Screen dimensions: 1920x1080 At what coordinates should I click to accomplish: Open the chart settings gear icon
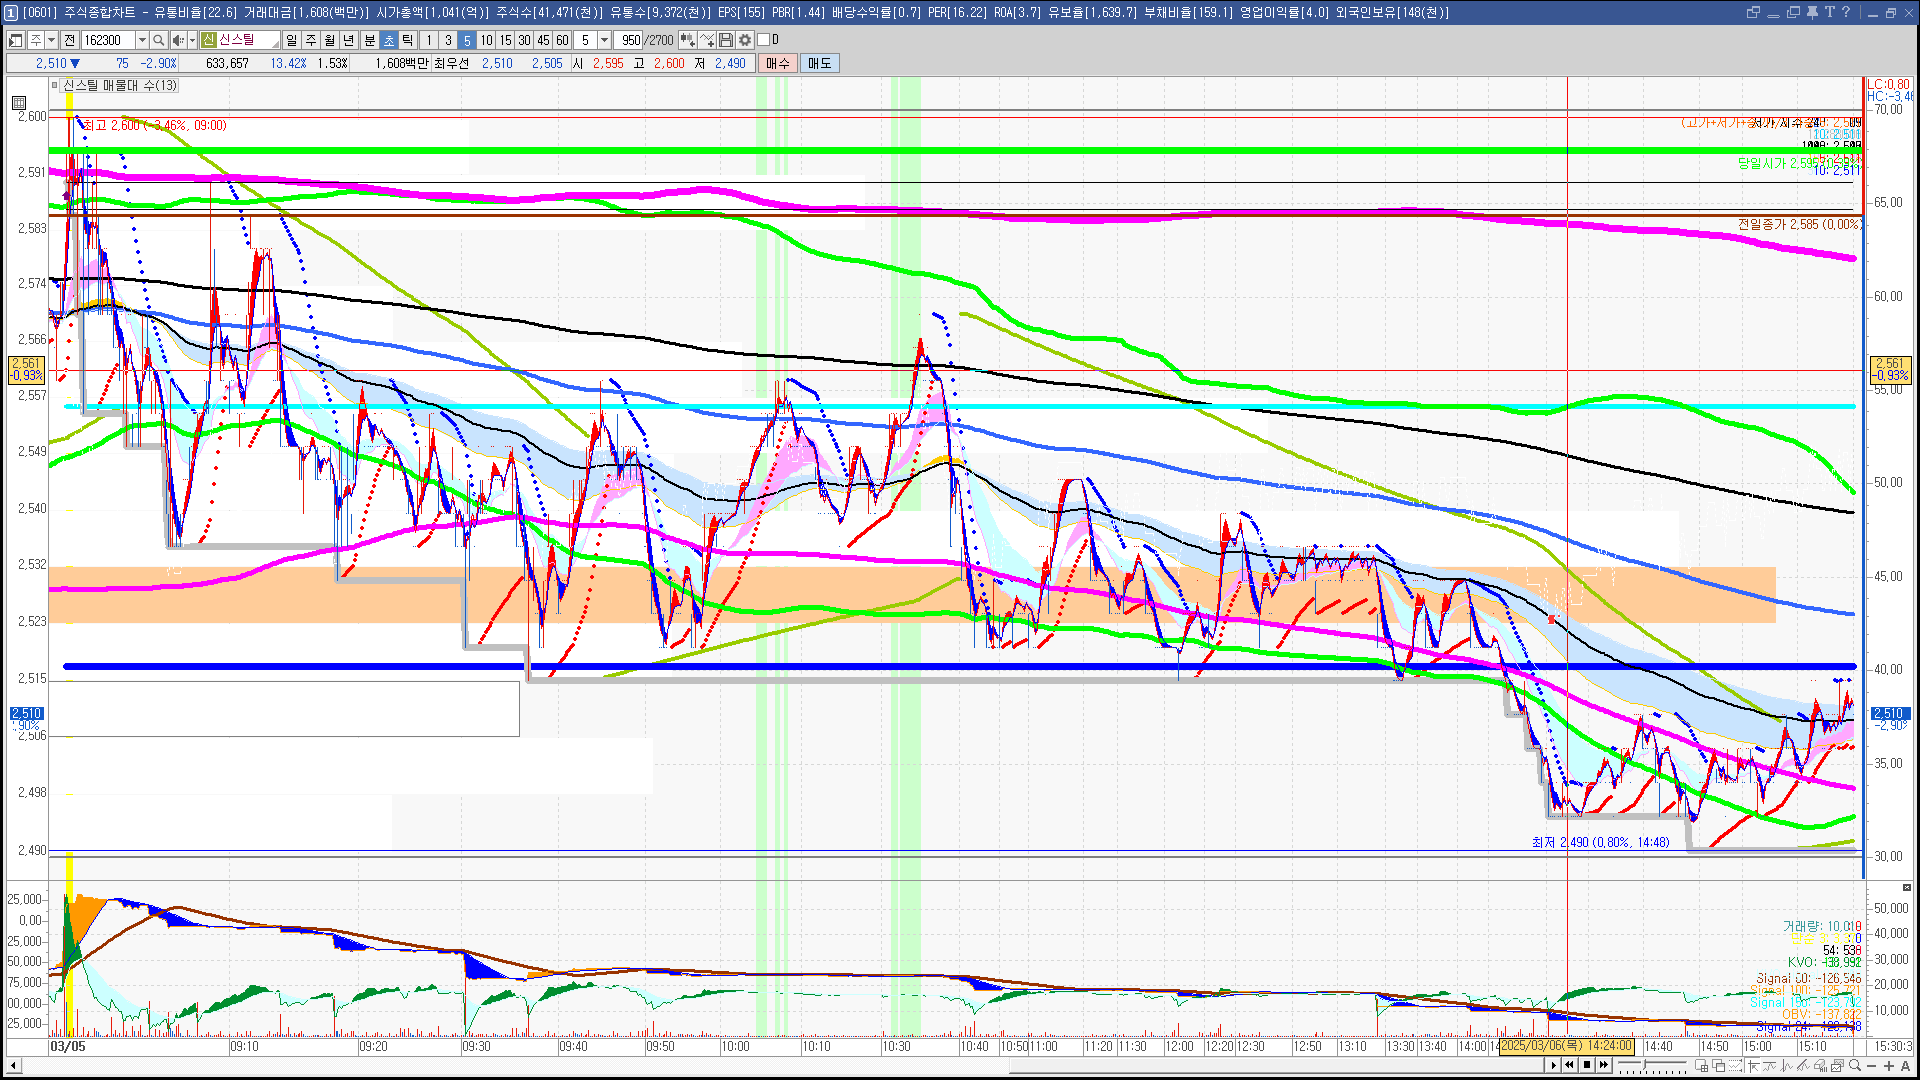745,40
